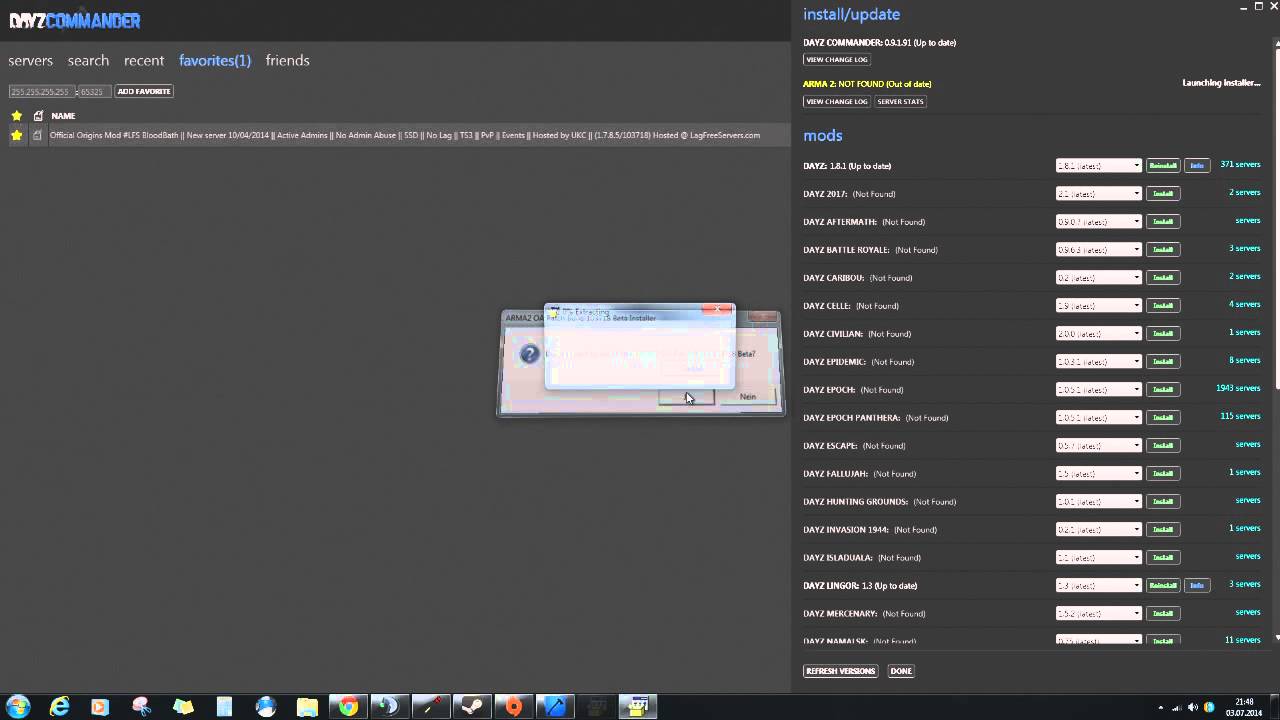The image size is (1280, 720).
Task: Open DAYZ EPIDEMIC version dropdown
Action: [x=1098, y=362]
